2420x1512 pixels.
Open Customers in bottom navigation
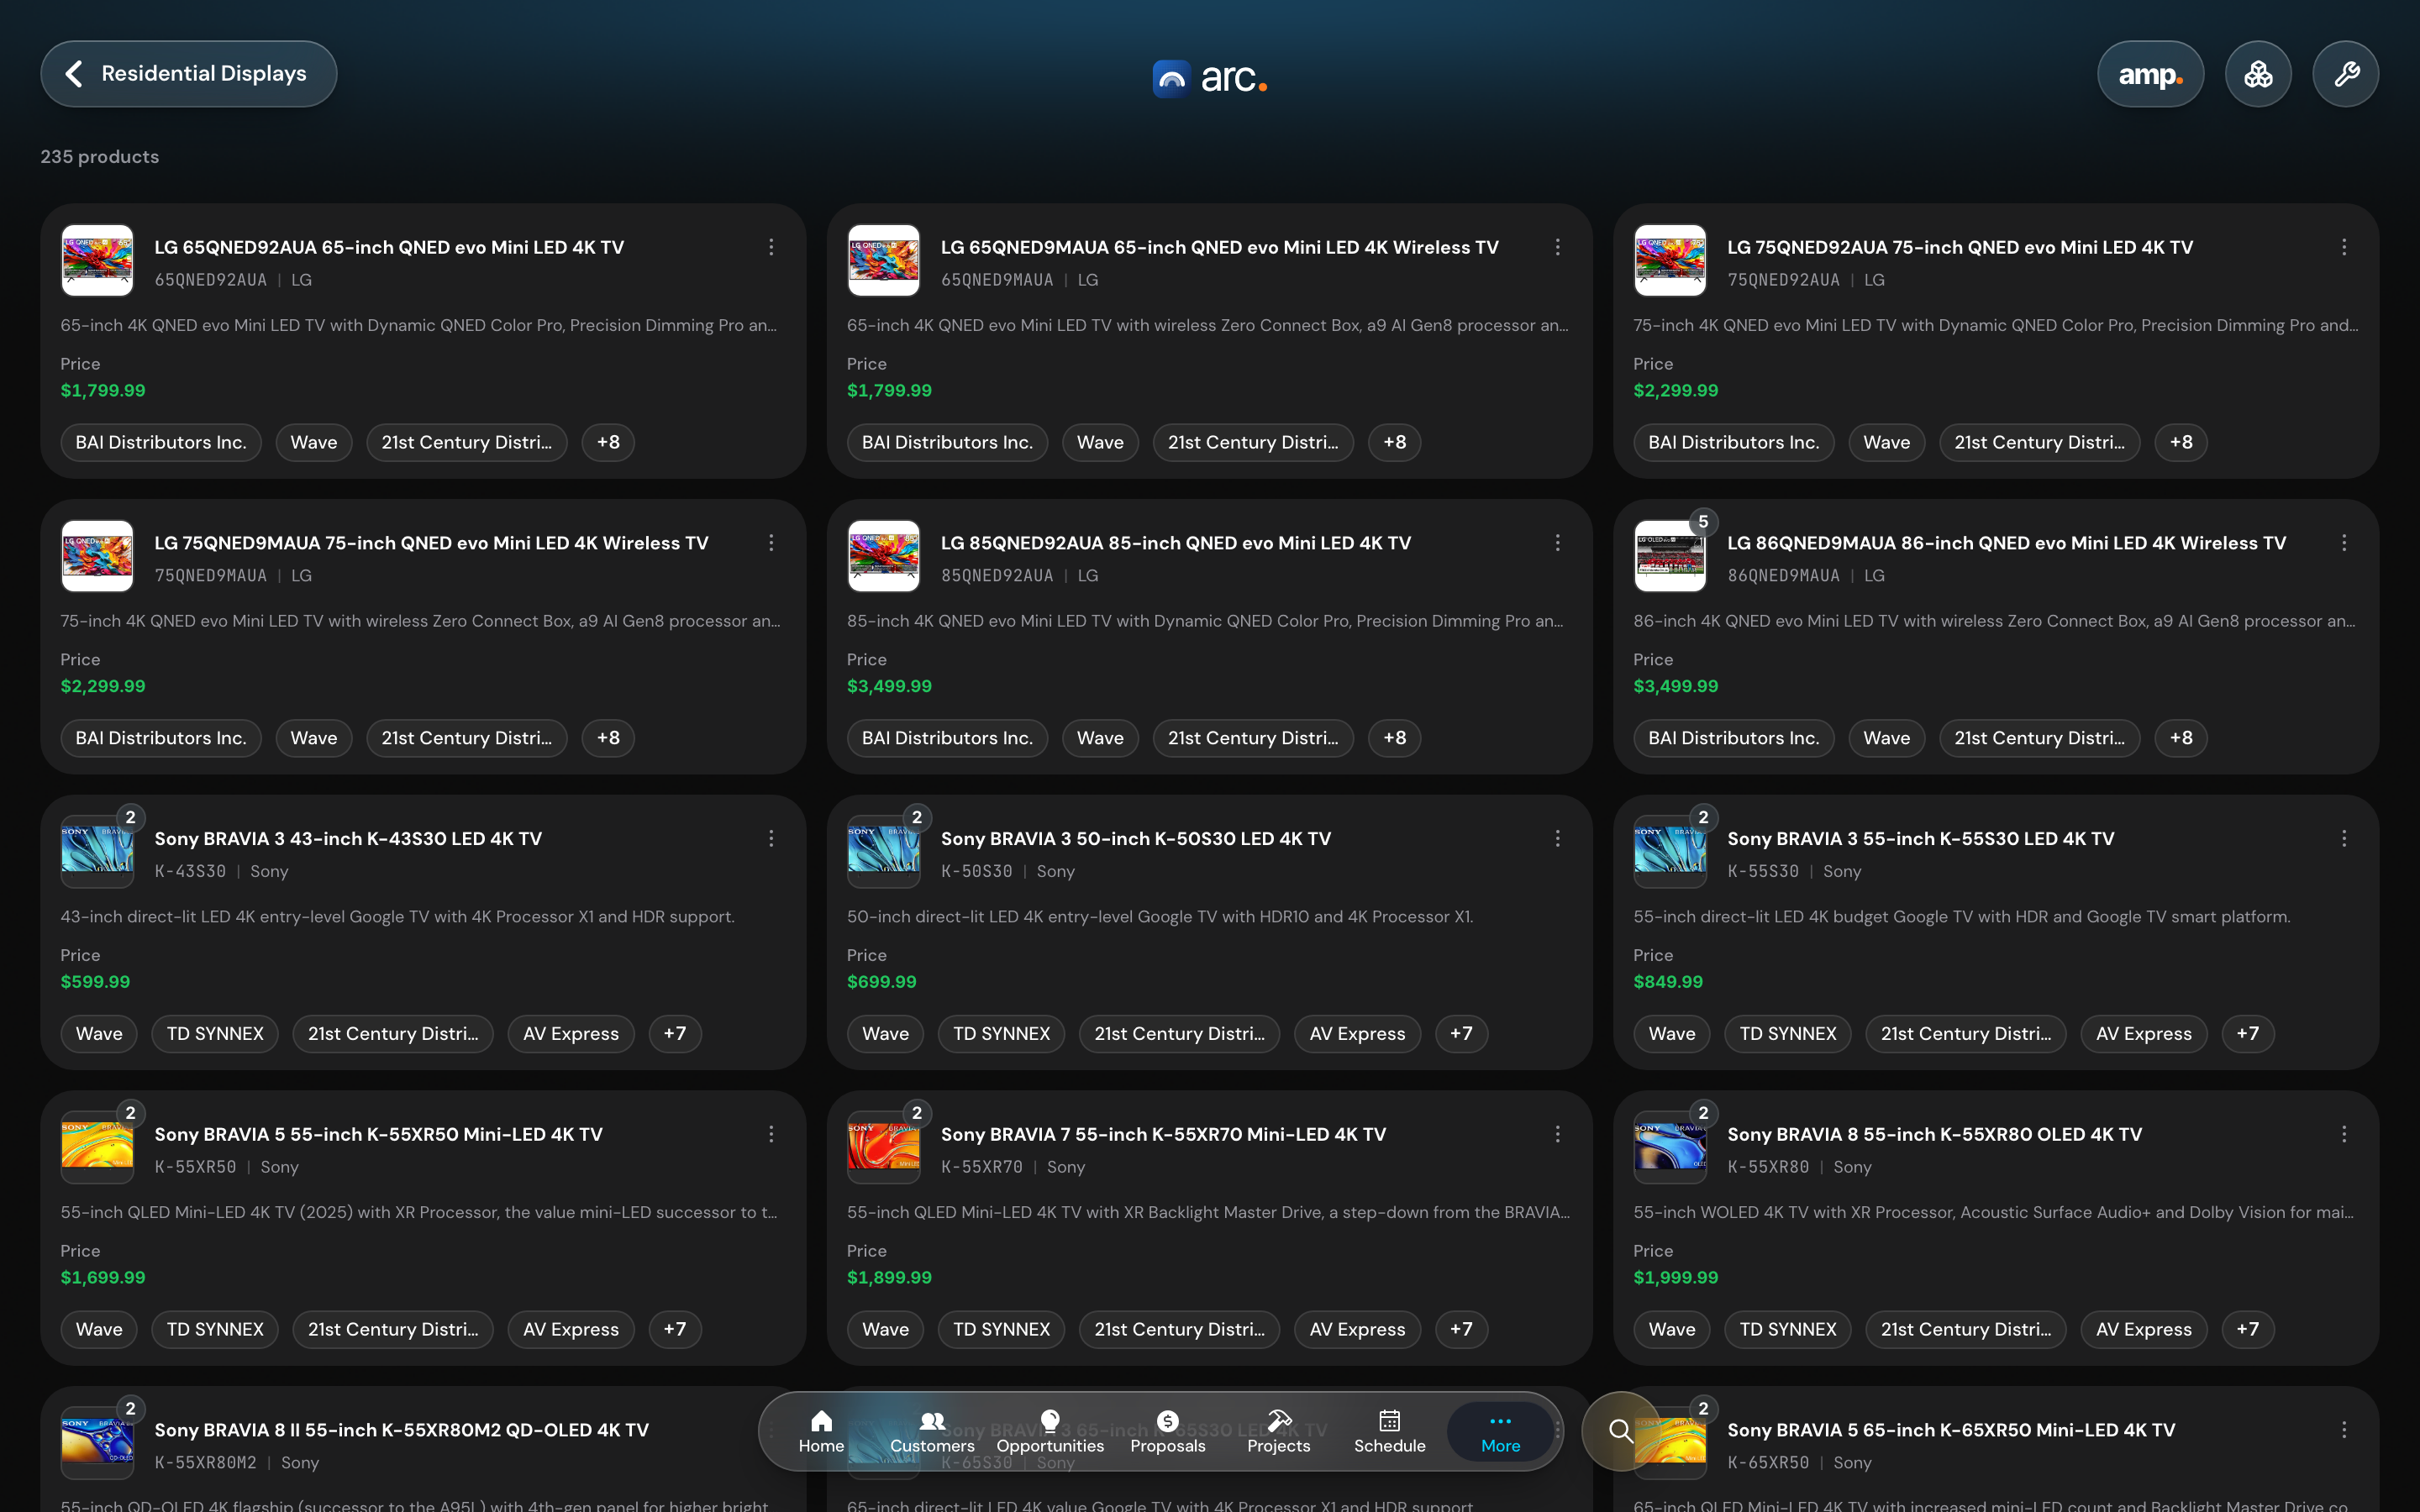pyautogui.click(x=932, y=1431)
